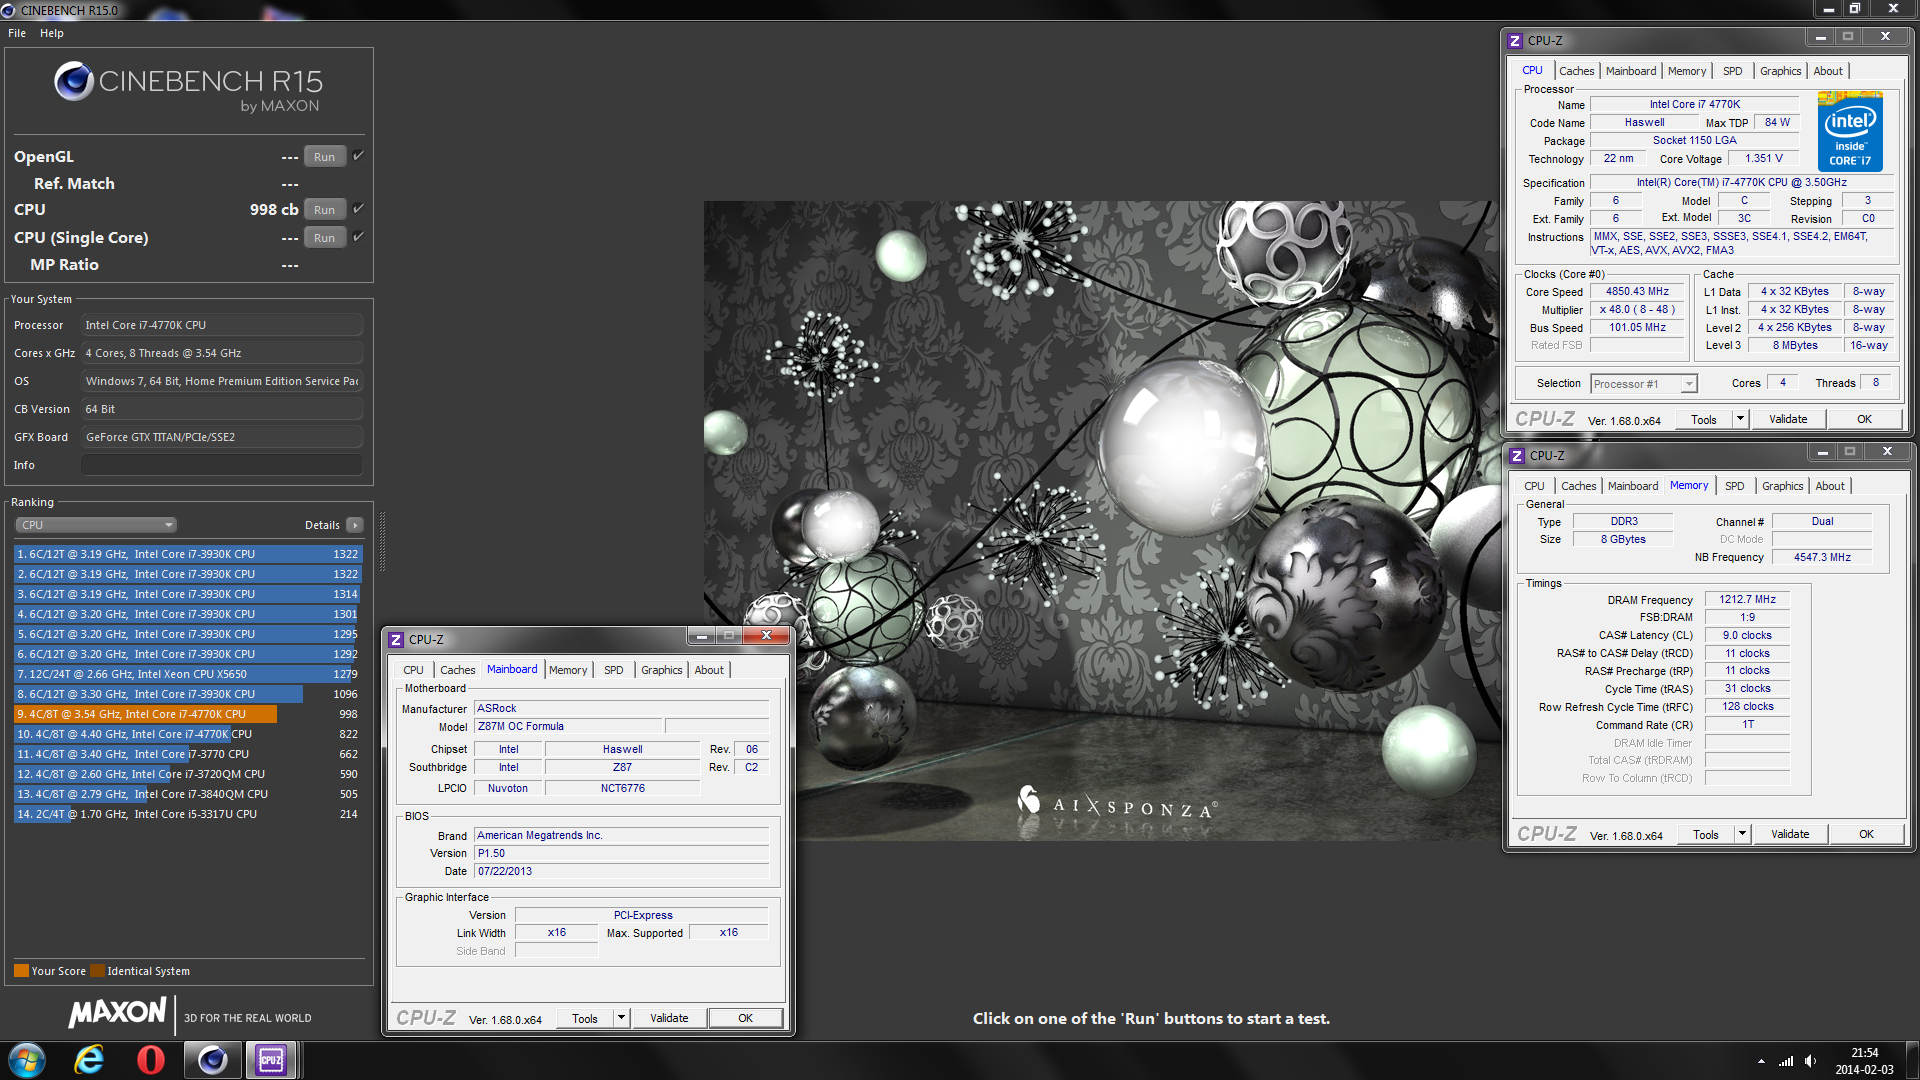
Task: Click Ranking Details arrow button
Action: coord(354,525)
